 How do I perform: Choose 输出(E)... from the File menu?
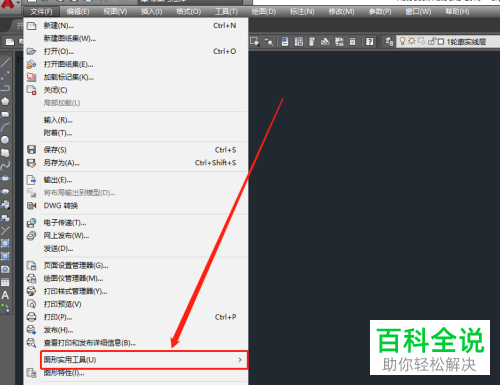(136, 180)
